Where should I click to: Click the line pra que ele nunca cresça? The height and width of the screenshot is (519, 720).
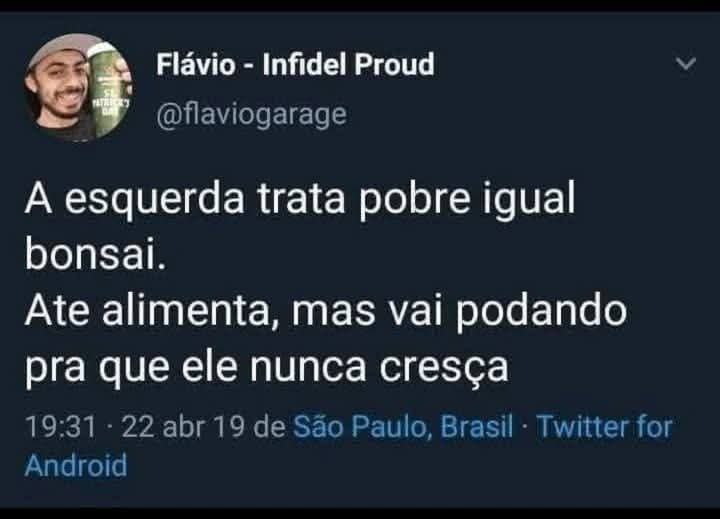(x=267, y=367)
